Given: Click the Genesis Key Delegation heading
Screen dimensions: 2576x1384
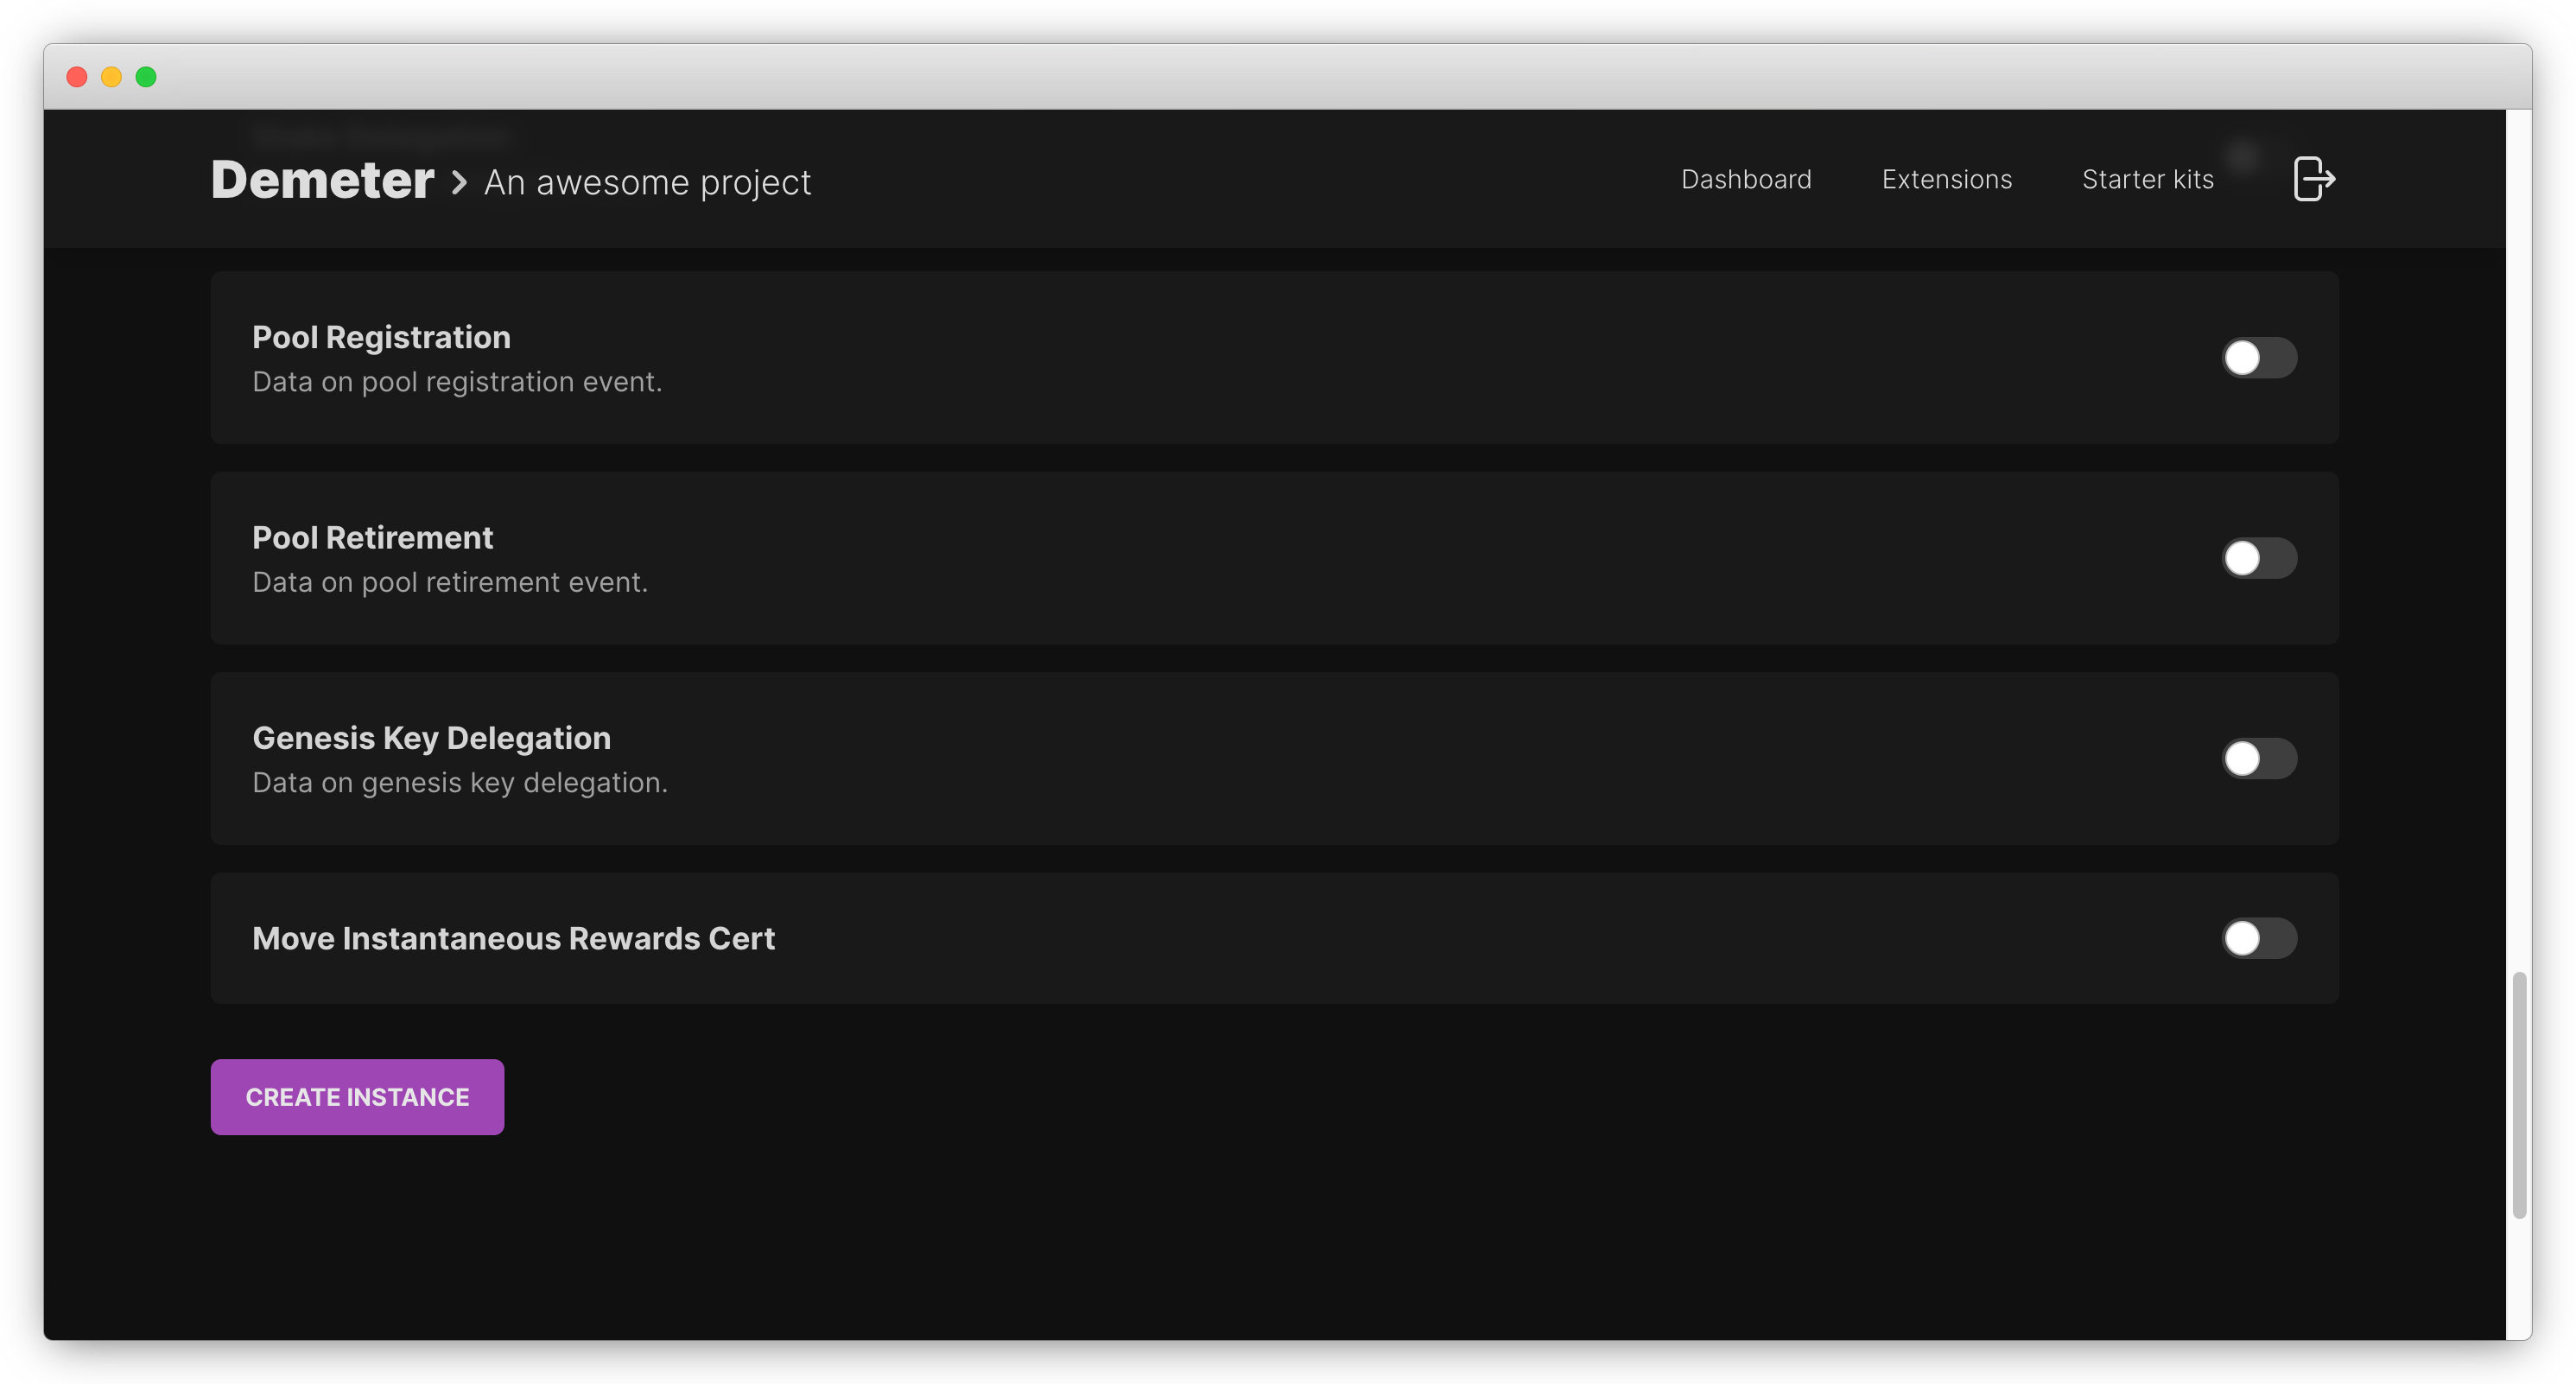Looking at the screenshot, I should (431, 738).
